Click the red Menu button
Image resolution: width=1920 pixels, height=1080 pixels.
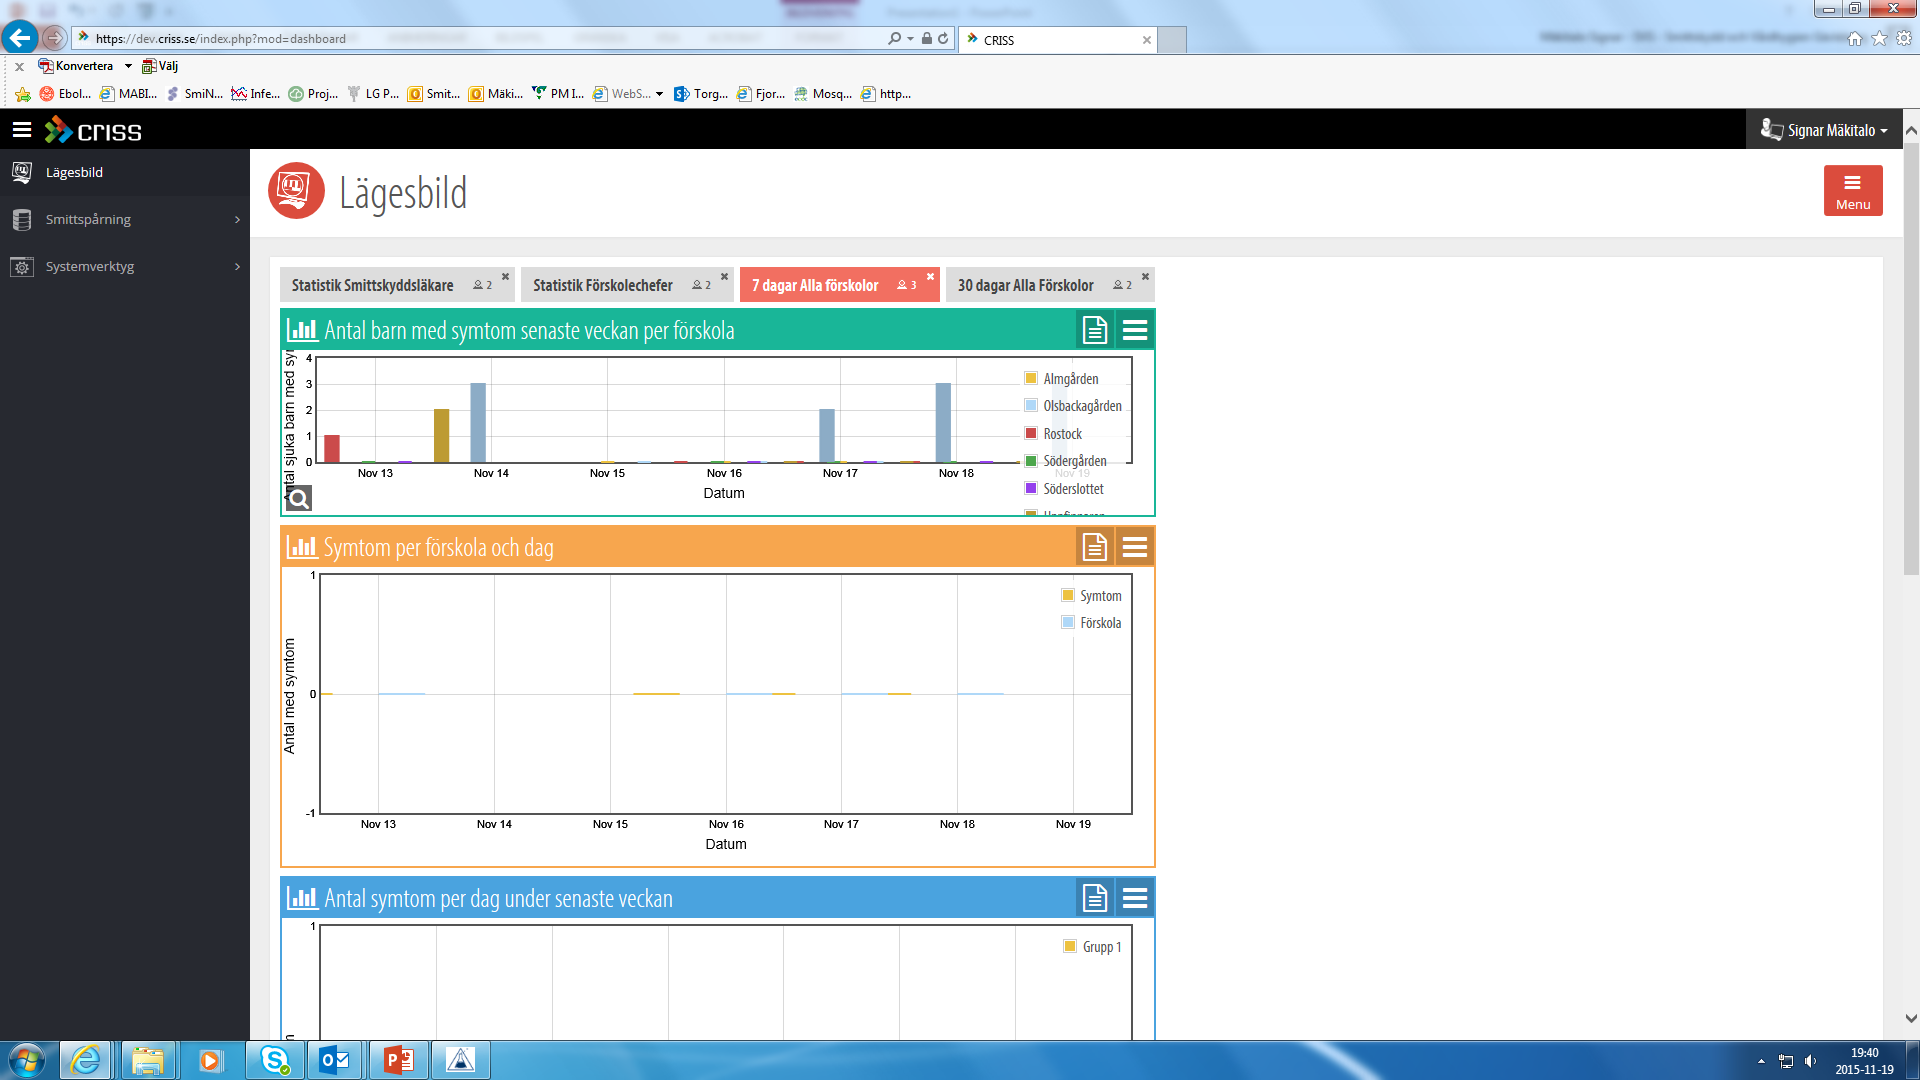(x=1853, y=190)
